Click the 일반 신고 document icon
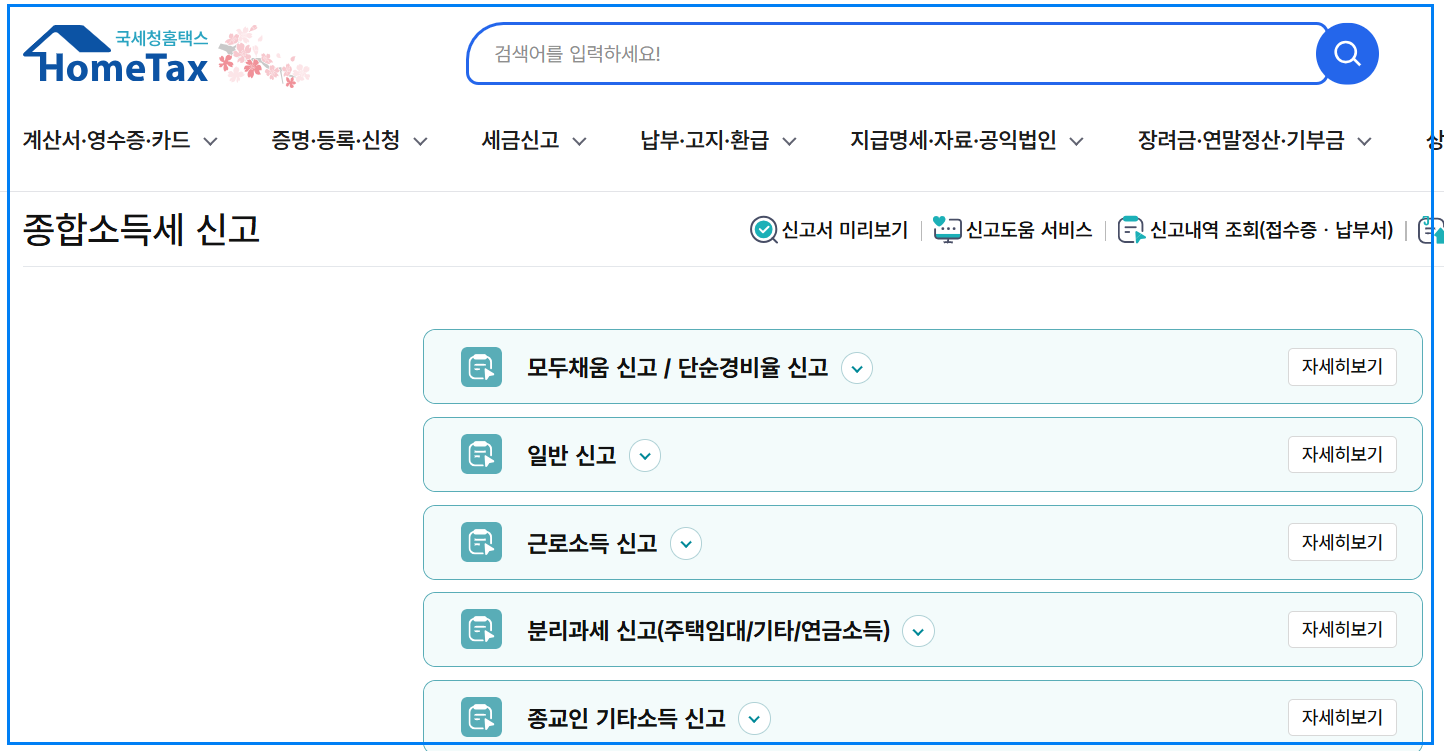 pyautogui.click(x=481, y=454)
